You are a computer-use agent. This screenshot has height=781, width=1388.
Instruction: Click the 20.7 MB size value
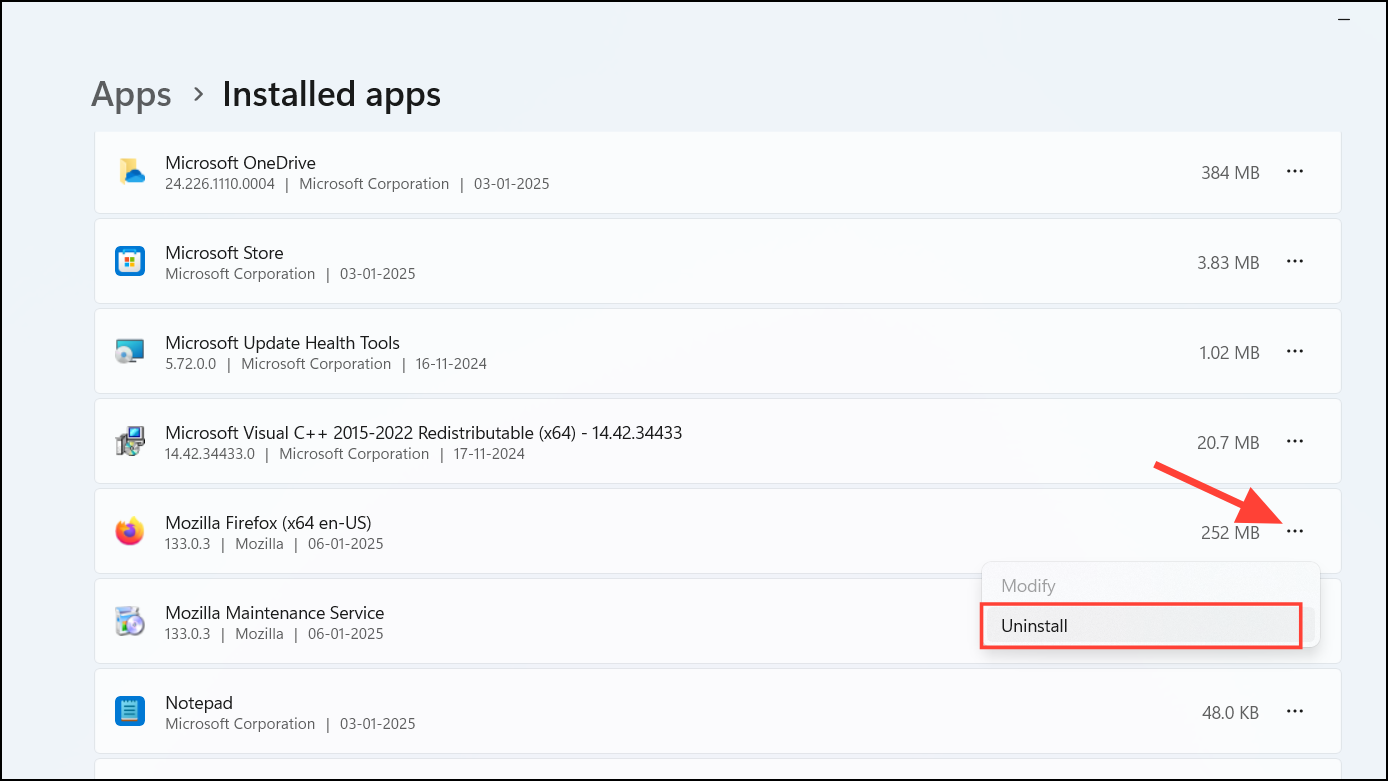(x=1228, y=442)
